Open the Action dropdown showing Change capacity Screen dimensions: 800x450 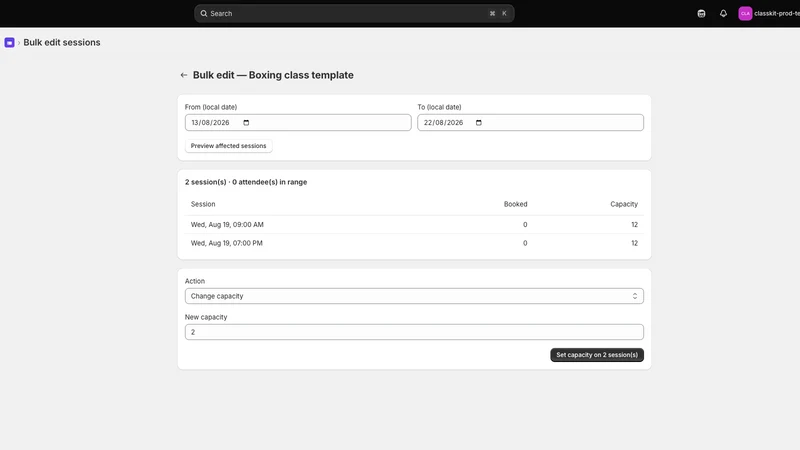(x=414, y=296)
